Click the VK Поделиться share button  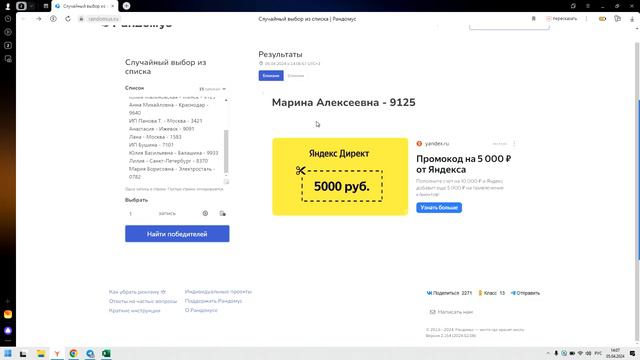tap(449, 293)
